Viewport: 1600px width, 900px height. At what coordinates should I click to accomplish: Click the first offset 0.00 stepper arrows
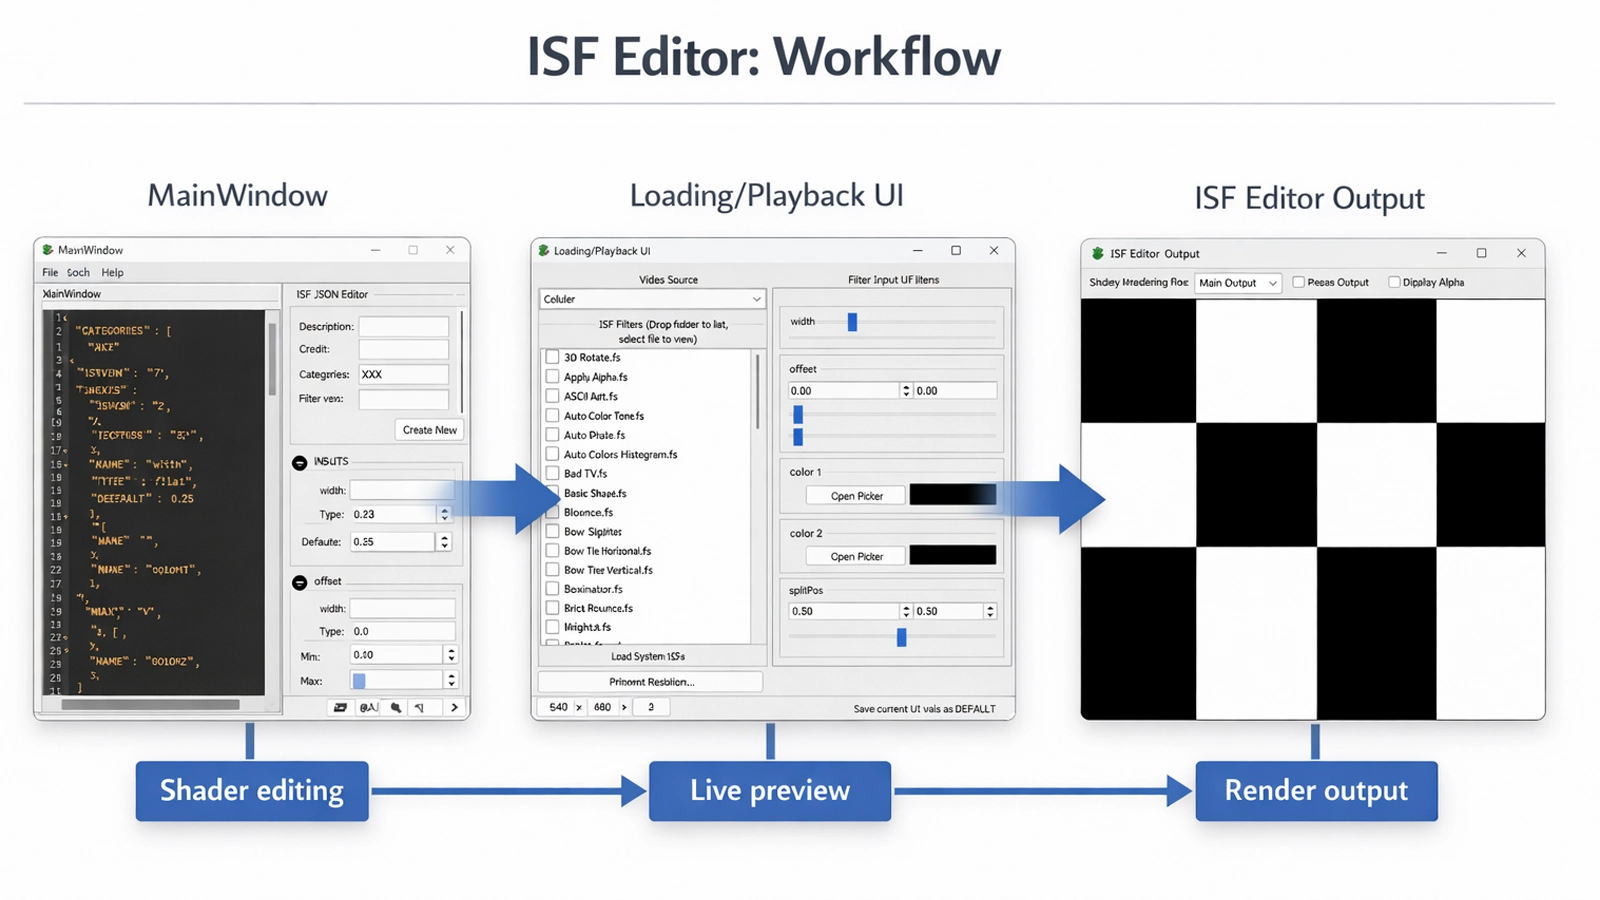coord(906,391)
